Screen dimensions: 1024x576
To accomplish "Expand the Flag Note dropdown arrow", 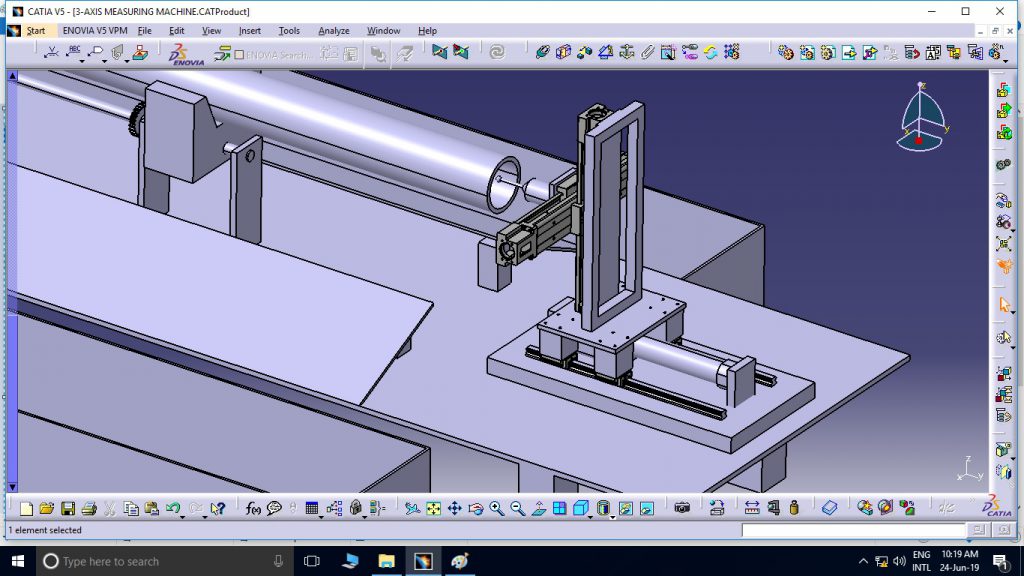I will 104,61.
